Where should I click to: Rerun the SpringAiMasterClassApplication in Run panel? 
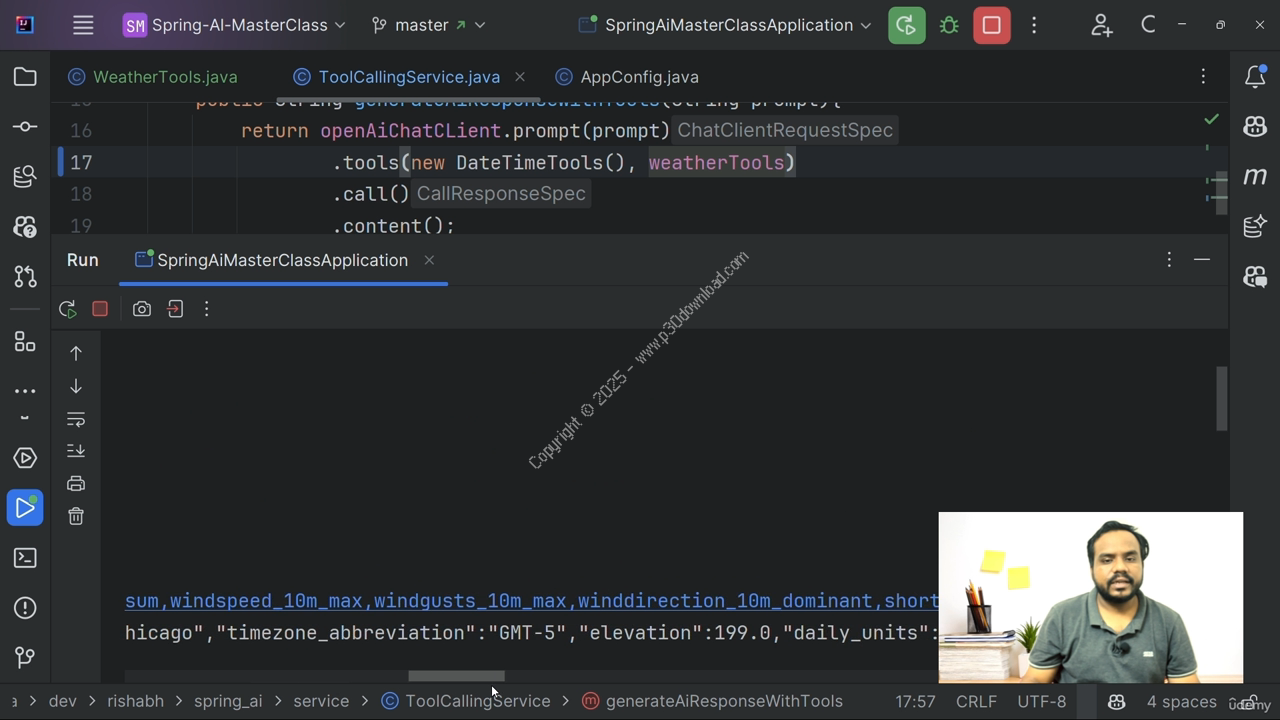point(68,309)
